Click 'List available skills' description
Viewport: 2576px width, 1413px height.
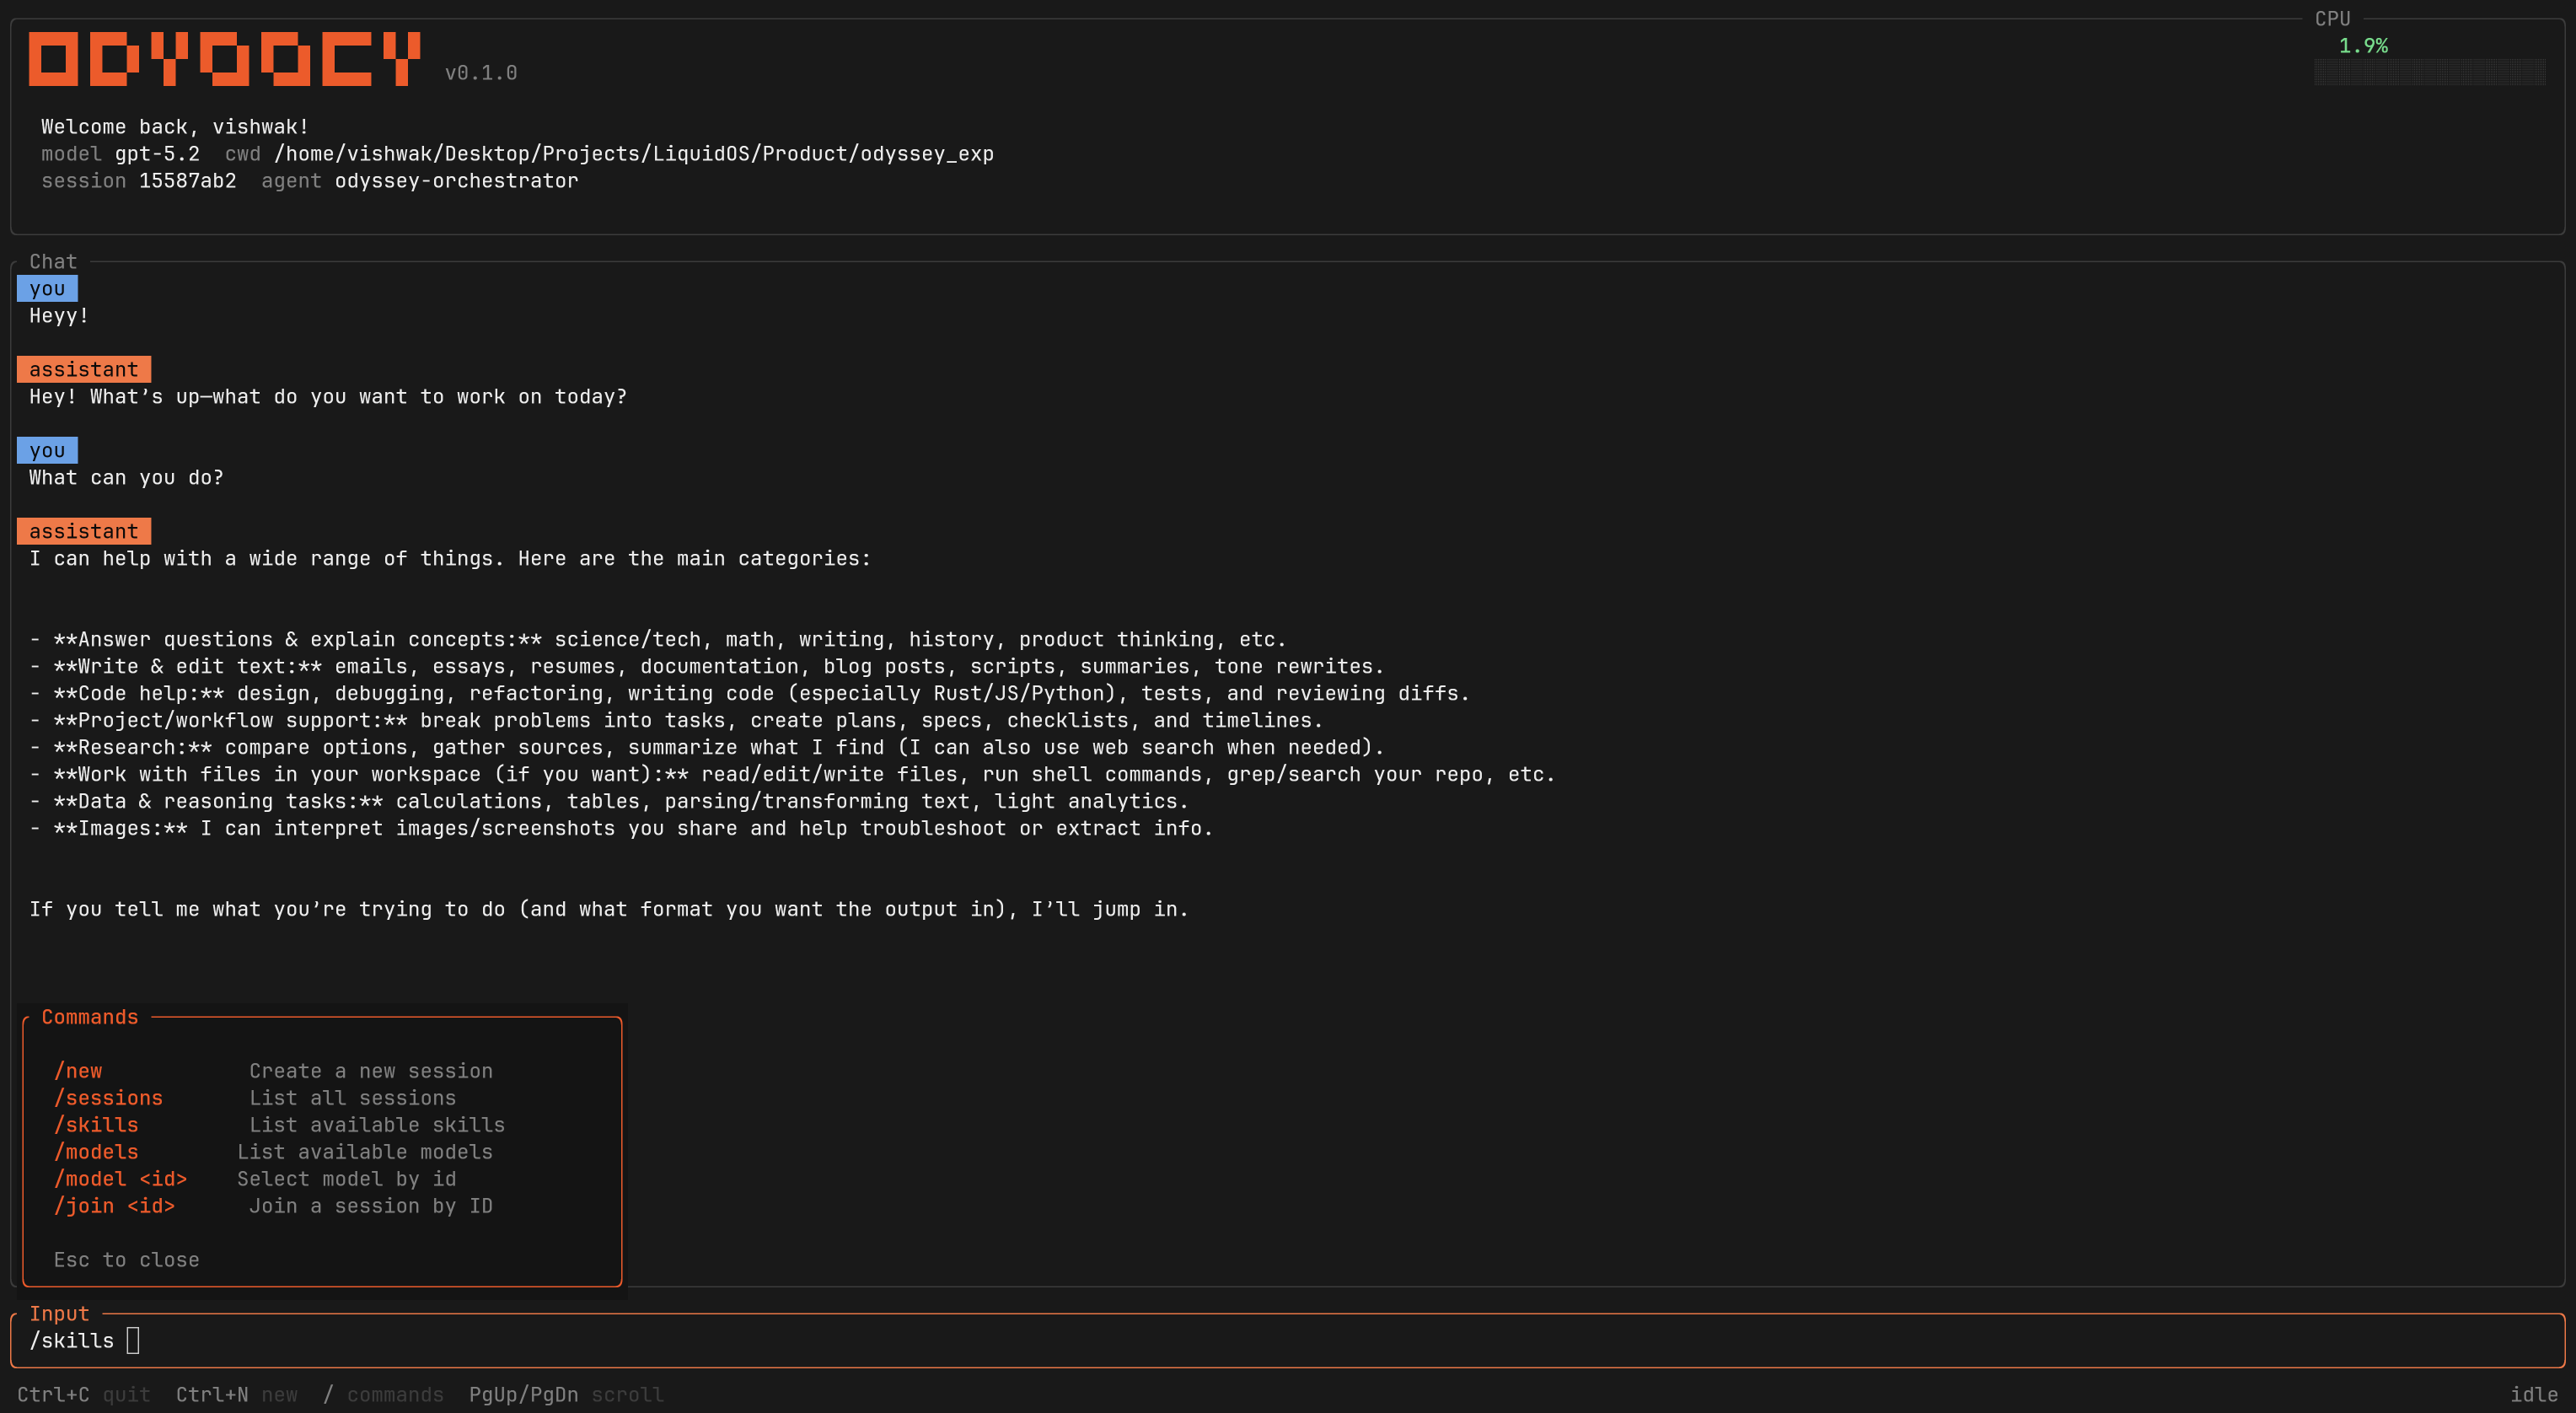(377, 1125)
